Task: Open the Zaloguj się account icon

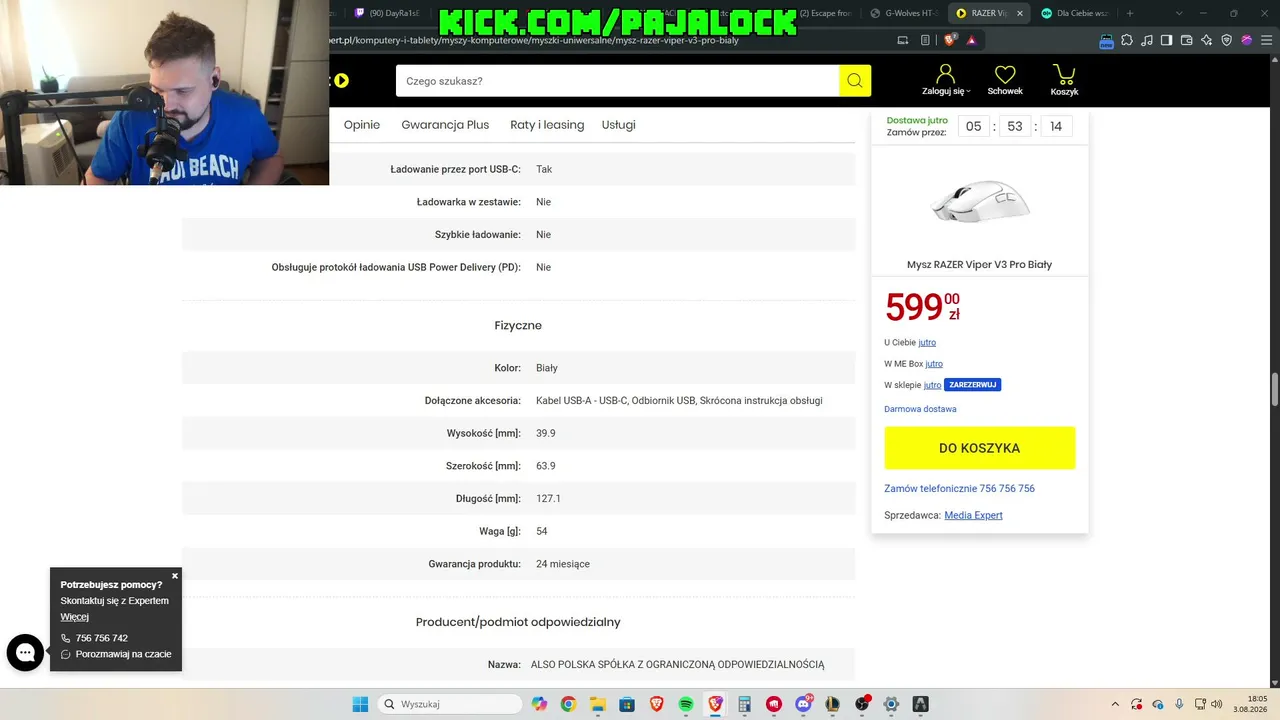Action: point(946,80)
